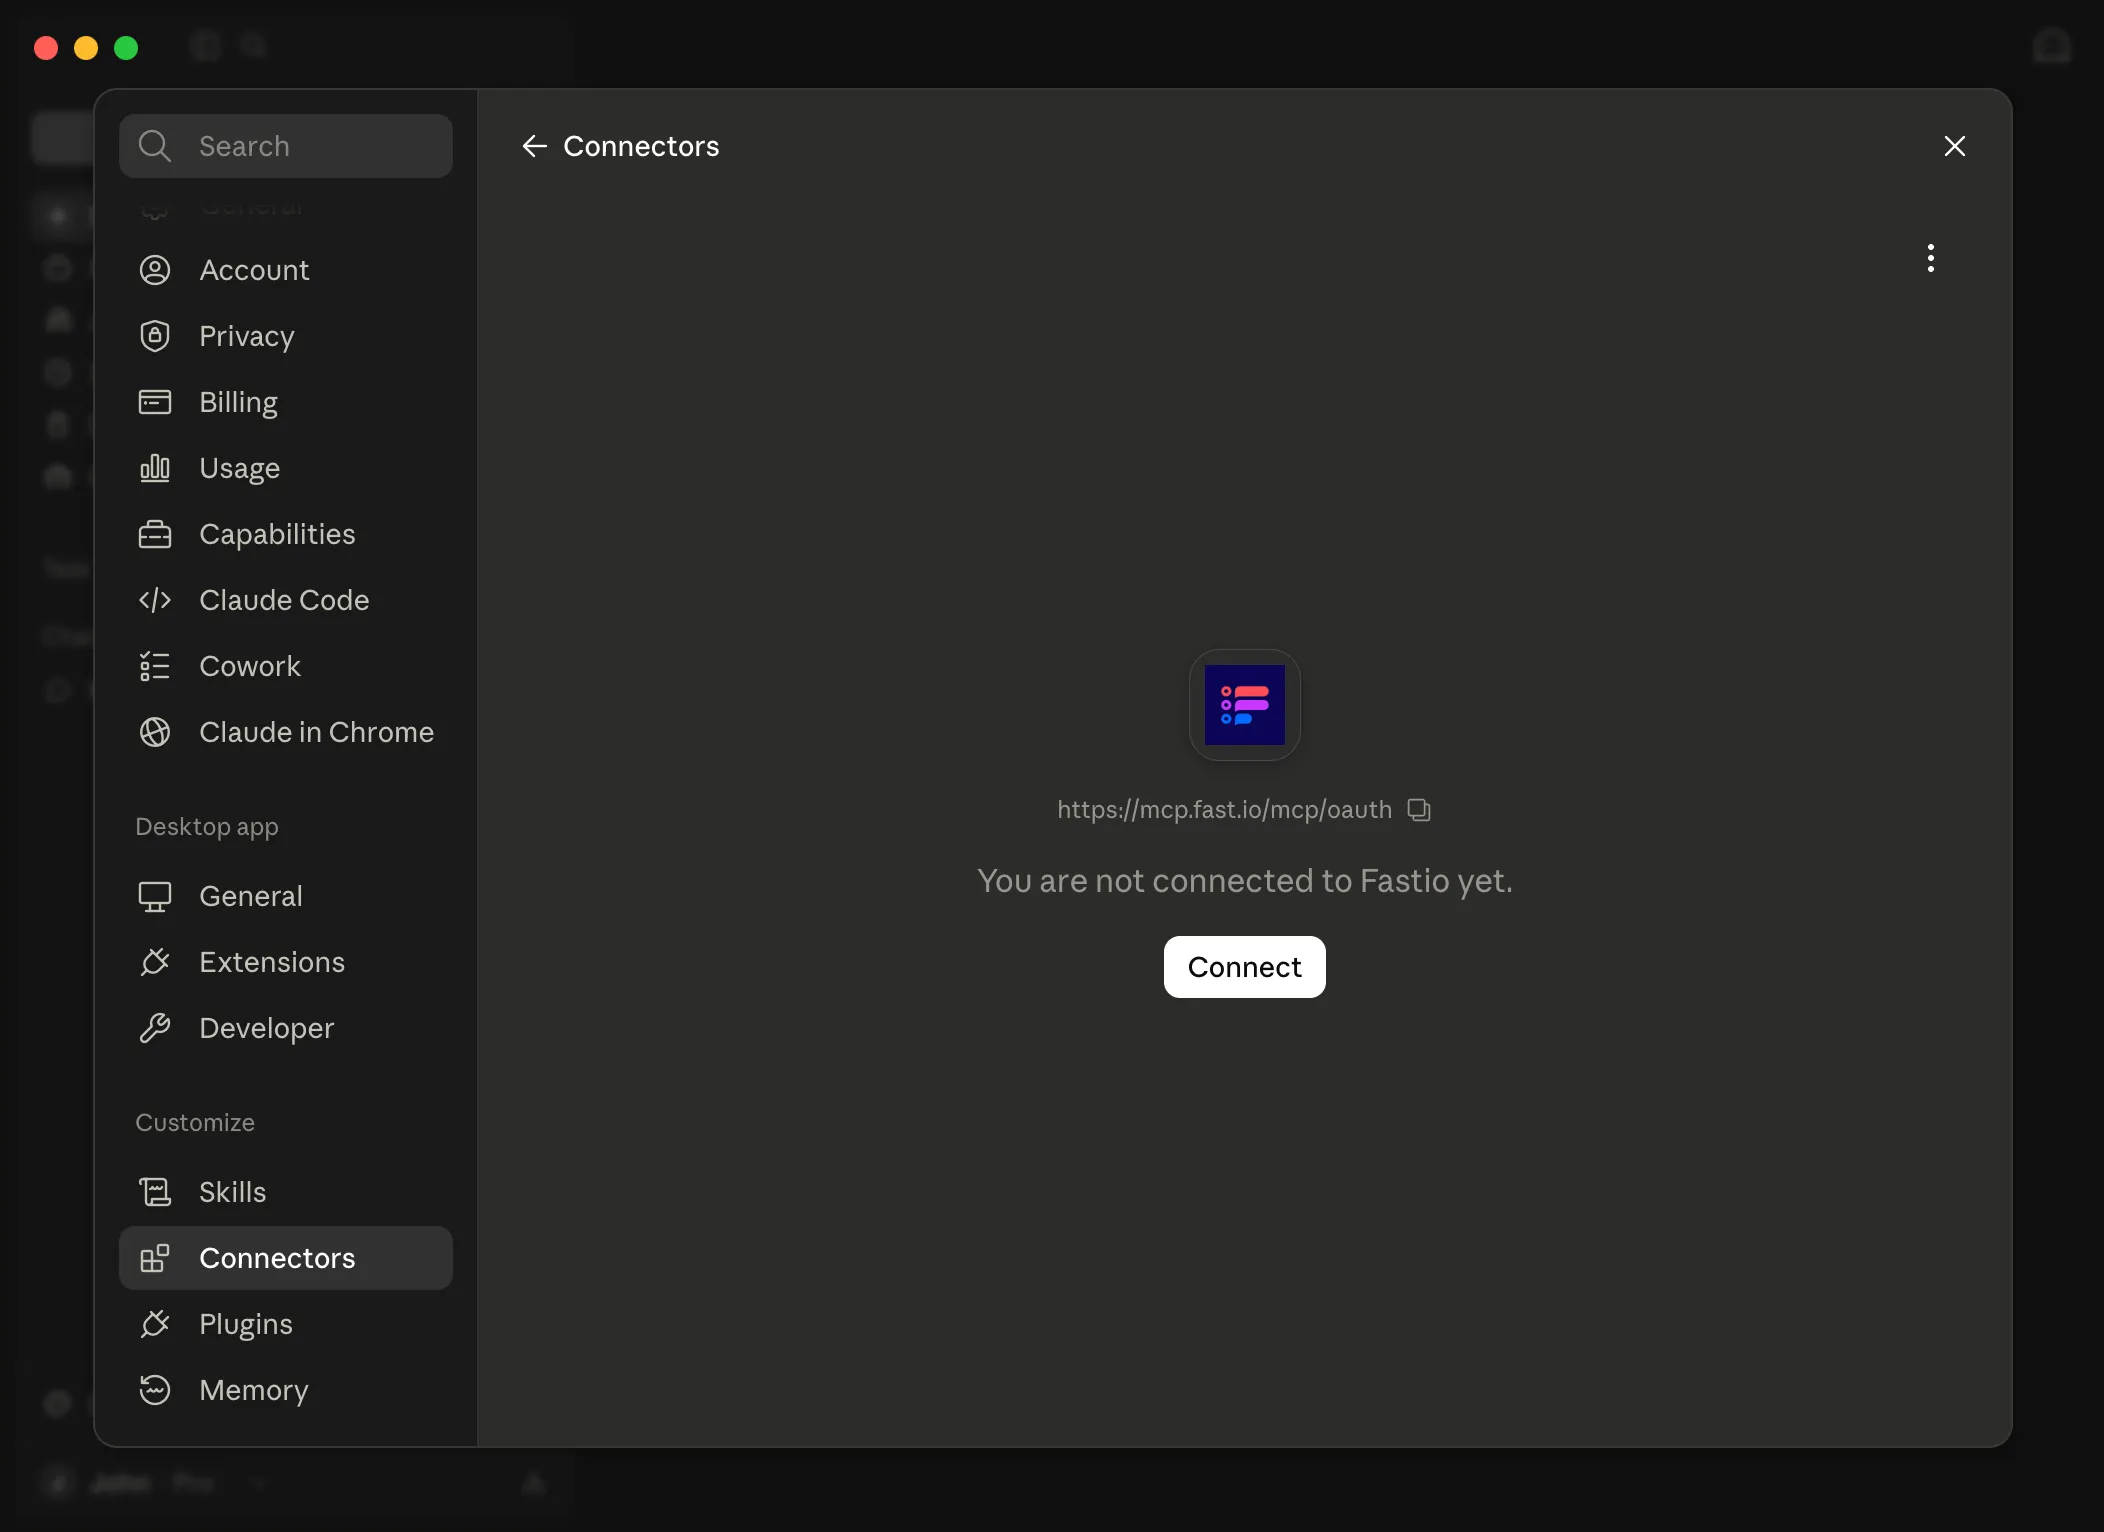Screen dimensions: 2104x1532
Task: Click the Connectors page heading
Action: pos(641,146)
